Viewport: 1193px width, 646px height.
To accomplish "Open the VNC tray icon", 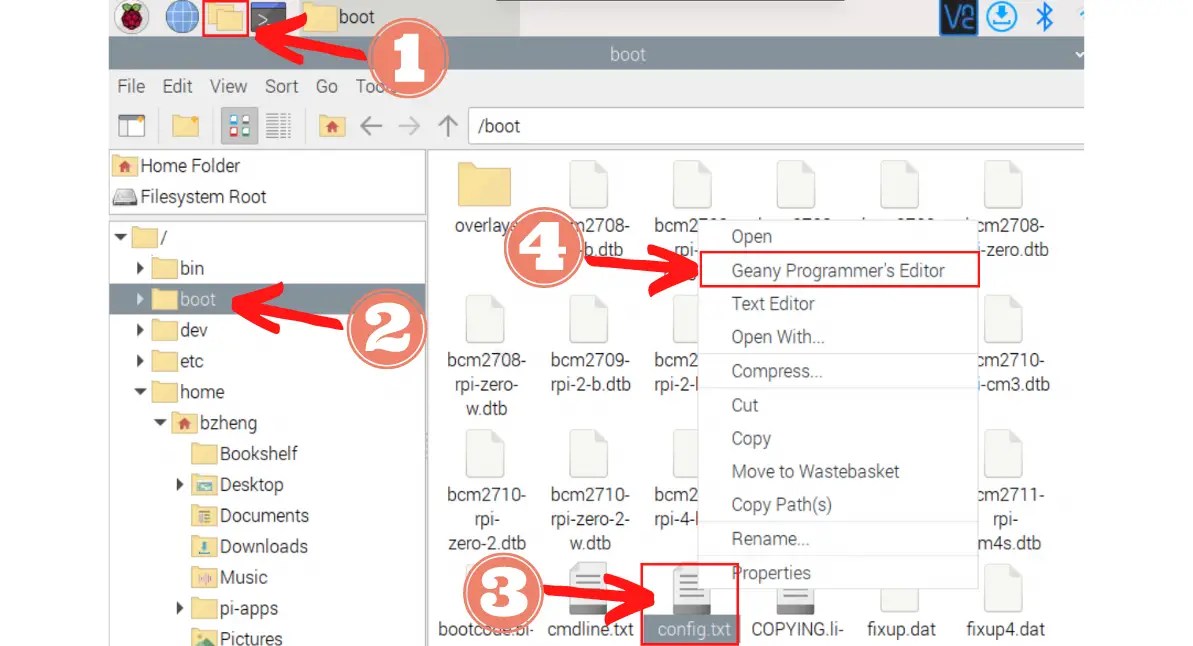I will (958, 17).
